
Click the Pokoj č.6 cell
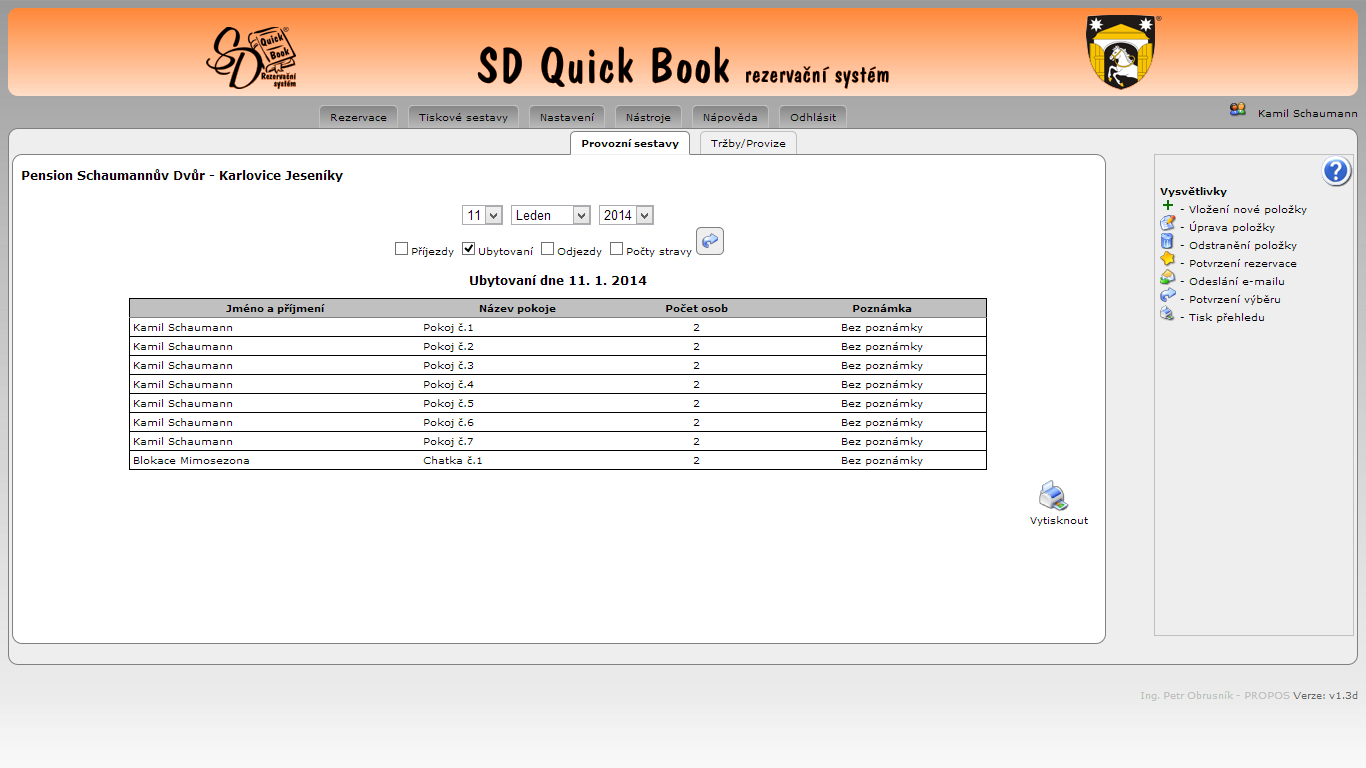click(x=448, y=422)
